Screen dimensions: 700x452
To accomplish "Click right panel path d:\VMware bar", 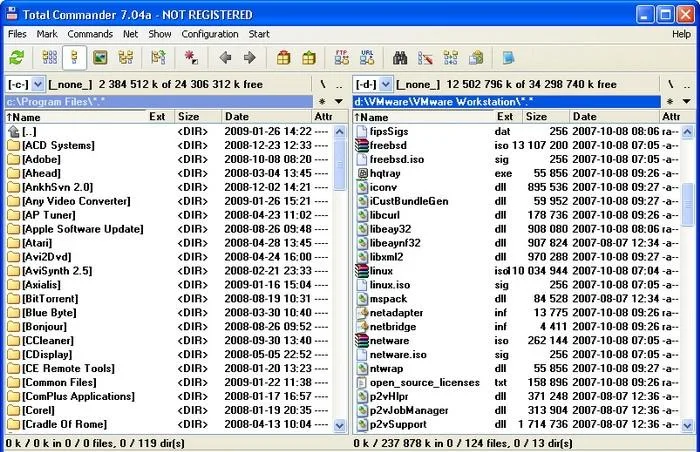I will 507,102.
